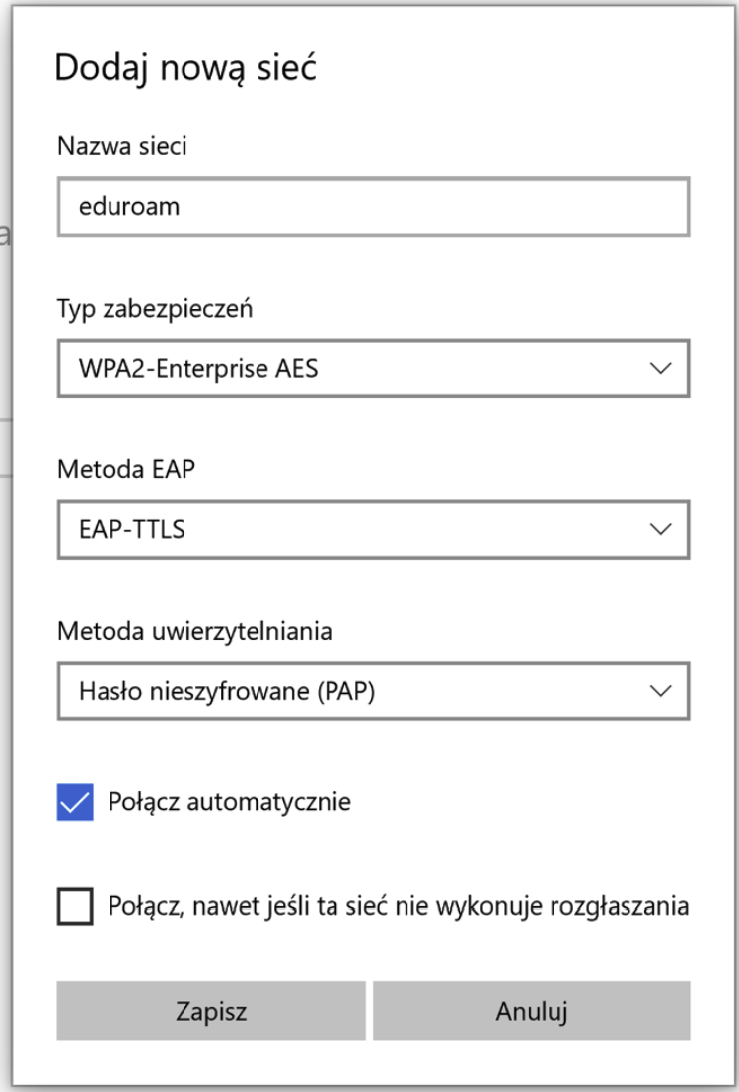Click the eduroam network name field
Screen dimensions: 739x1092
(x=370, y=207)
